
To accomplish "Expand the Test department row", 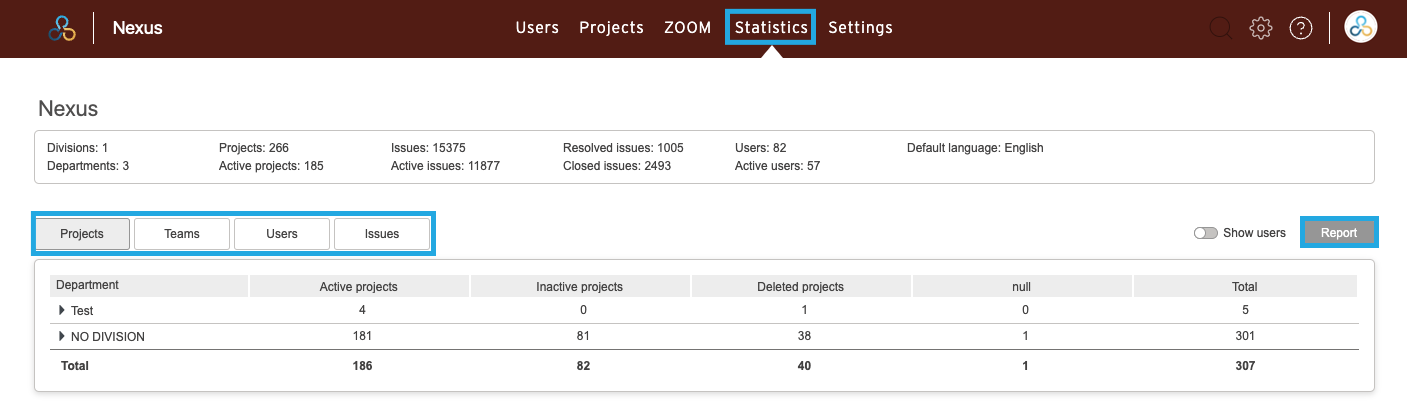I will point(62,311).
